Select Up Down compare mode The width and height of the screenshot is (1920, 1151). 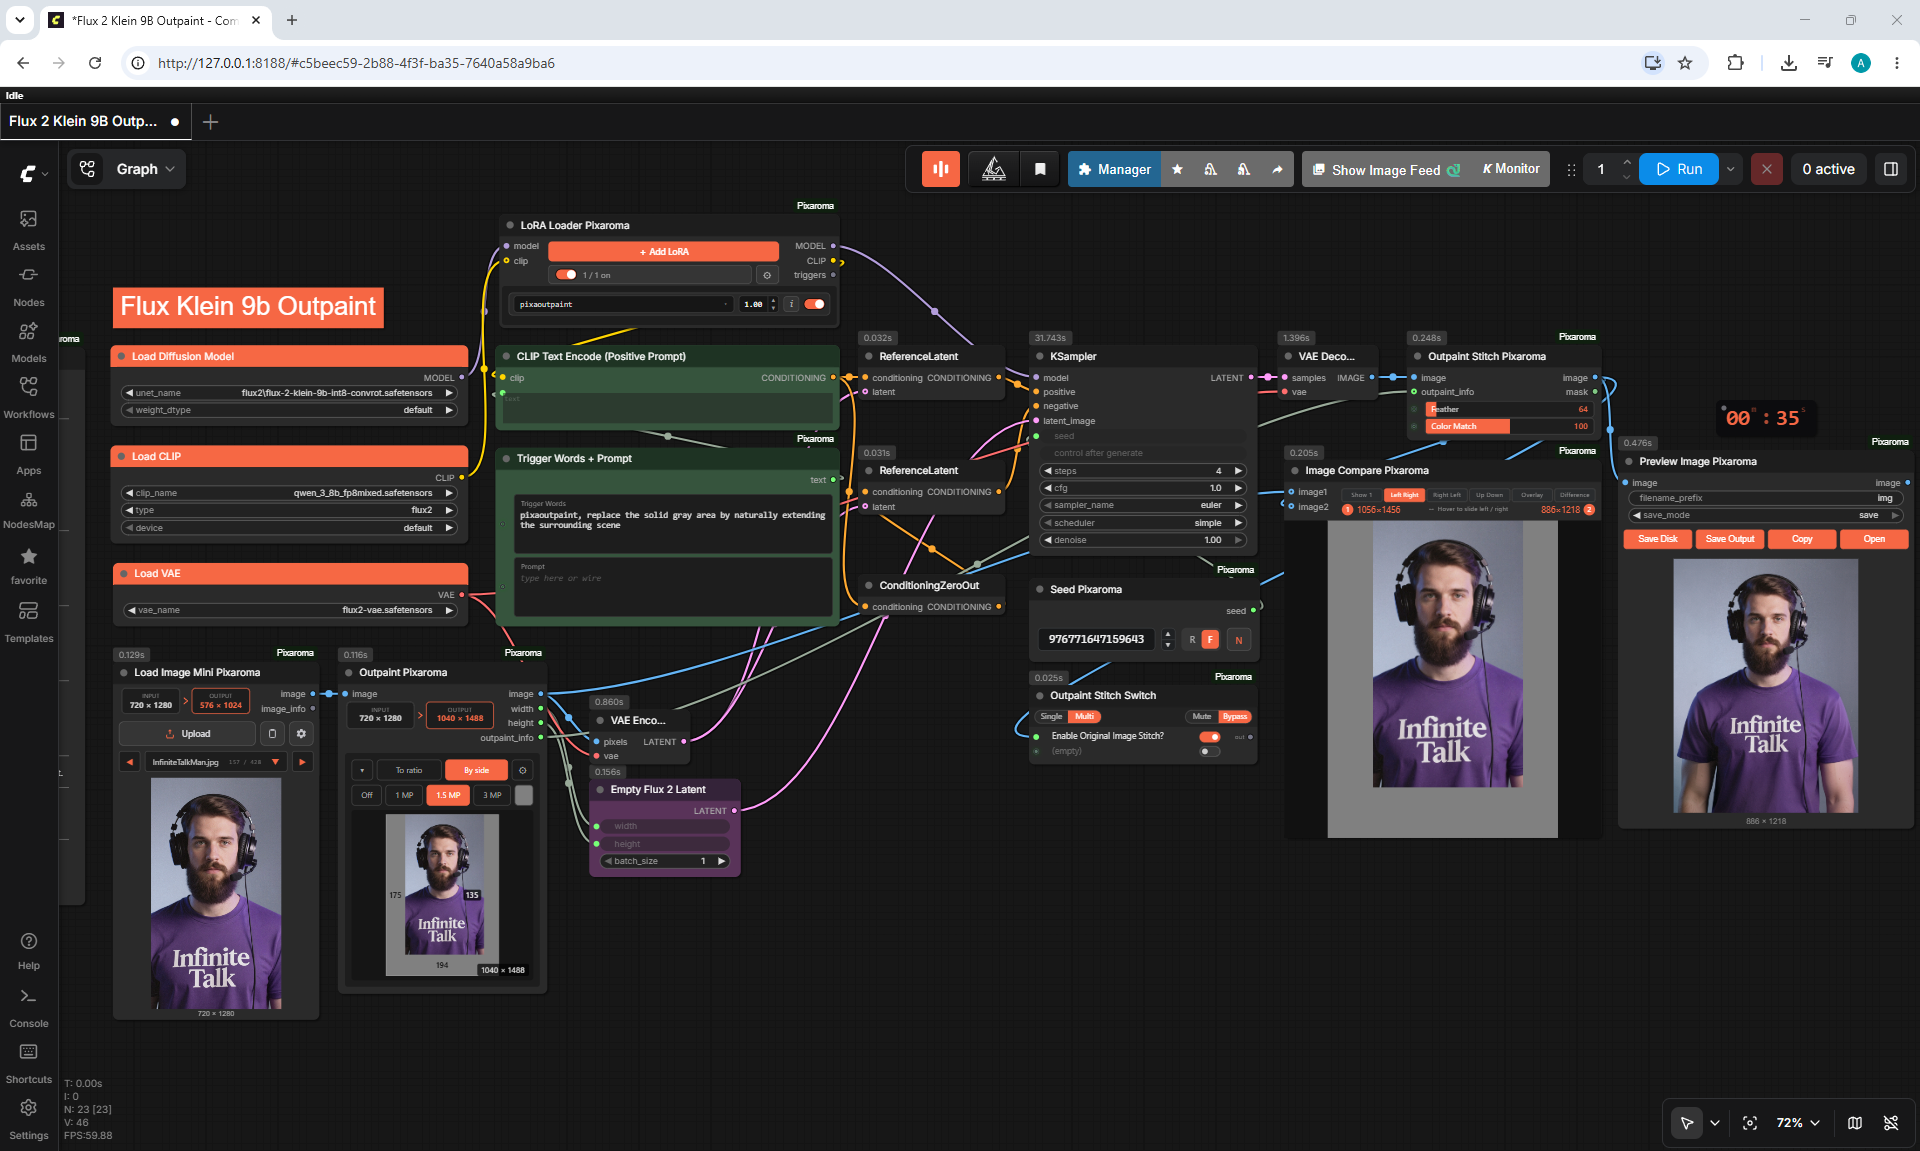[x=1489, y=495]
